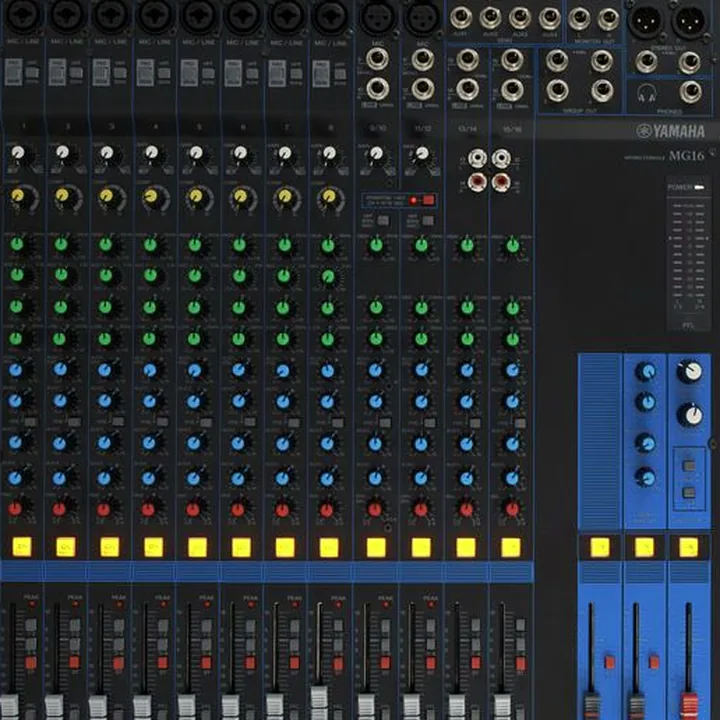Click the top green EQ knob on channel 15/16

tap(512, 246)
